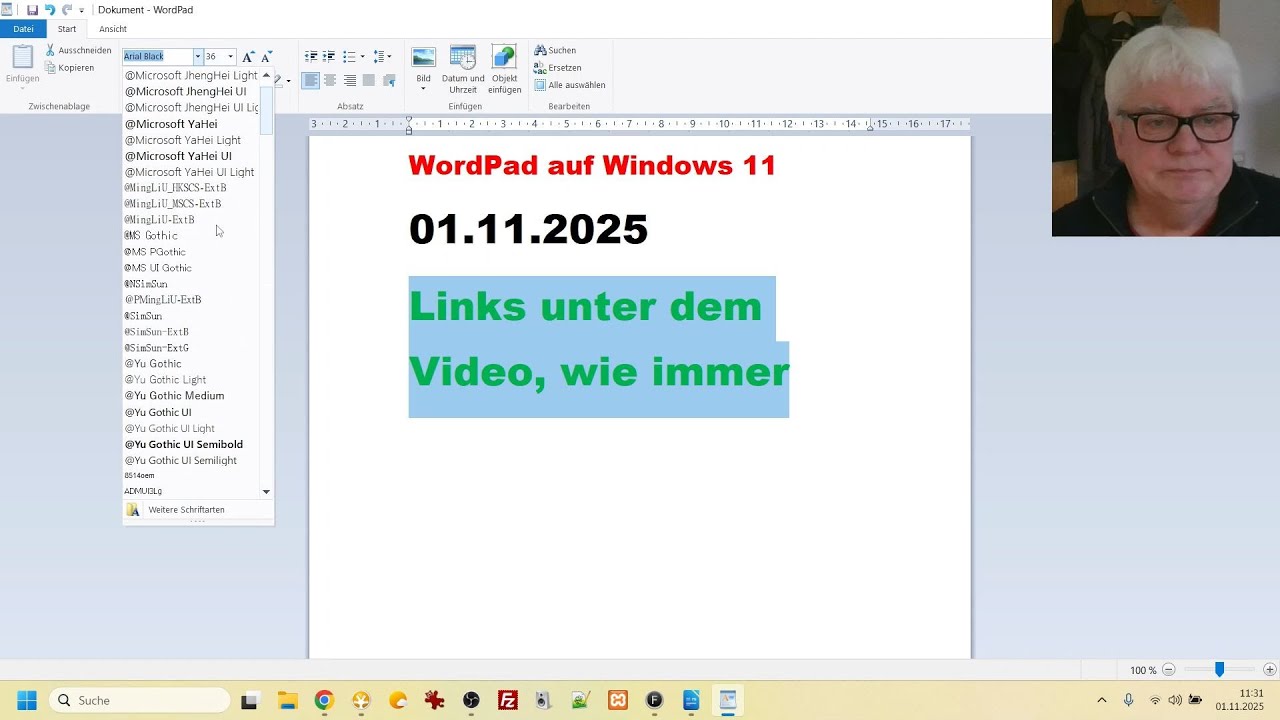Click the increase indent icon
This screenshot has height=720, width=1280.
point(329,56)
